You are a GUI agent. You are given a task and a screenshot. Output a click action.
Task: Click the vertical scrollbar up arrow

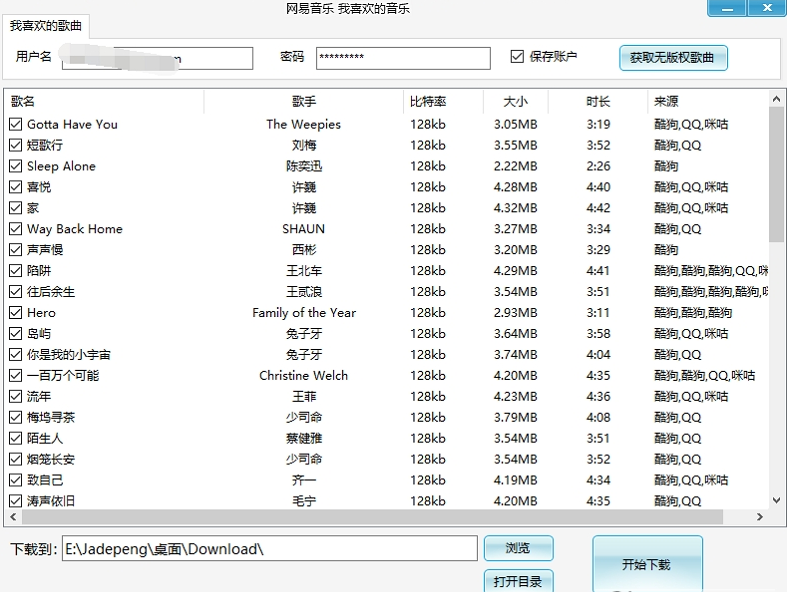(x=776, y=99)
